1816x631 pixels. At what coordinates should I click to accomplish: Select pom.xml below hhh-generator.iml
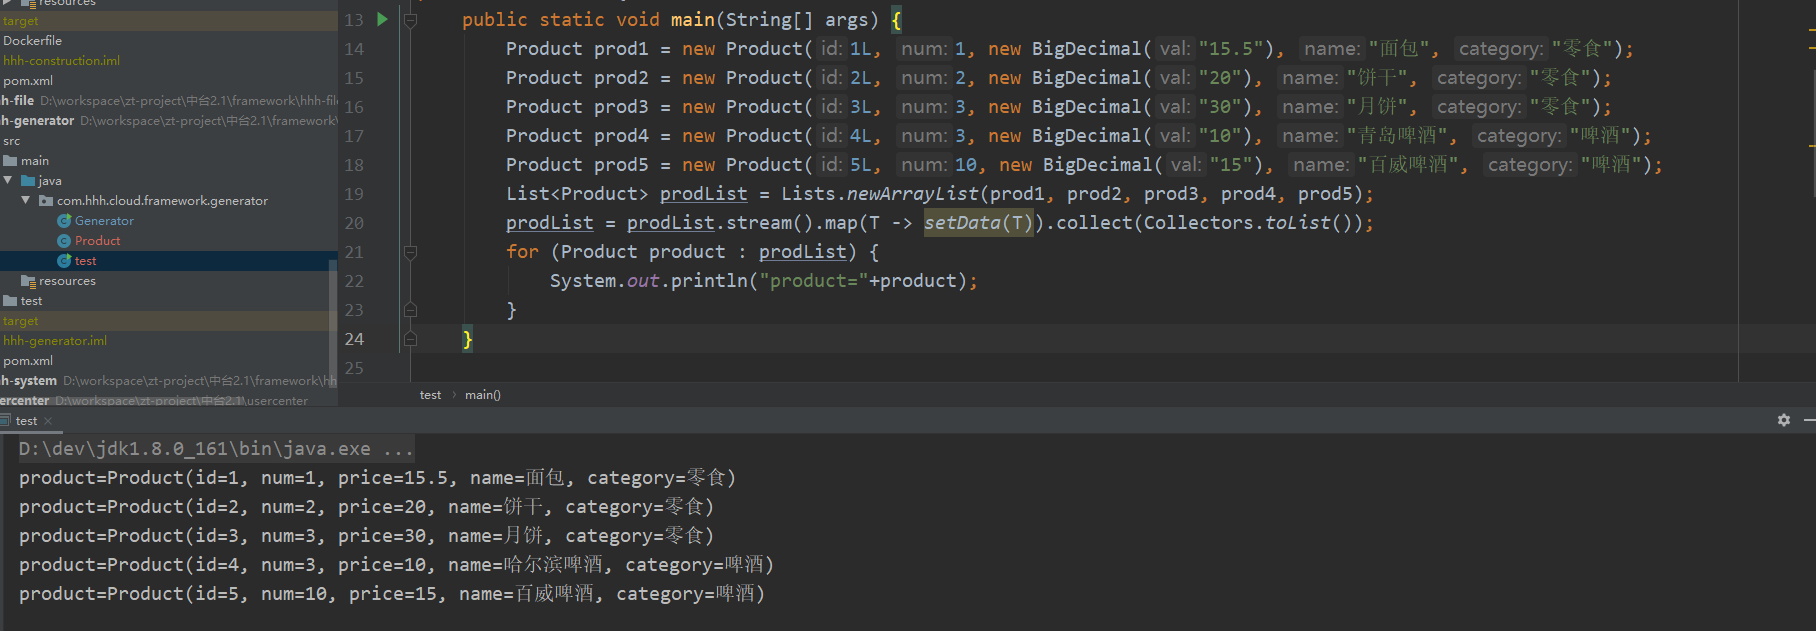[x=28, y=361]
